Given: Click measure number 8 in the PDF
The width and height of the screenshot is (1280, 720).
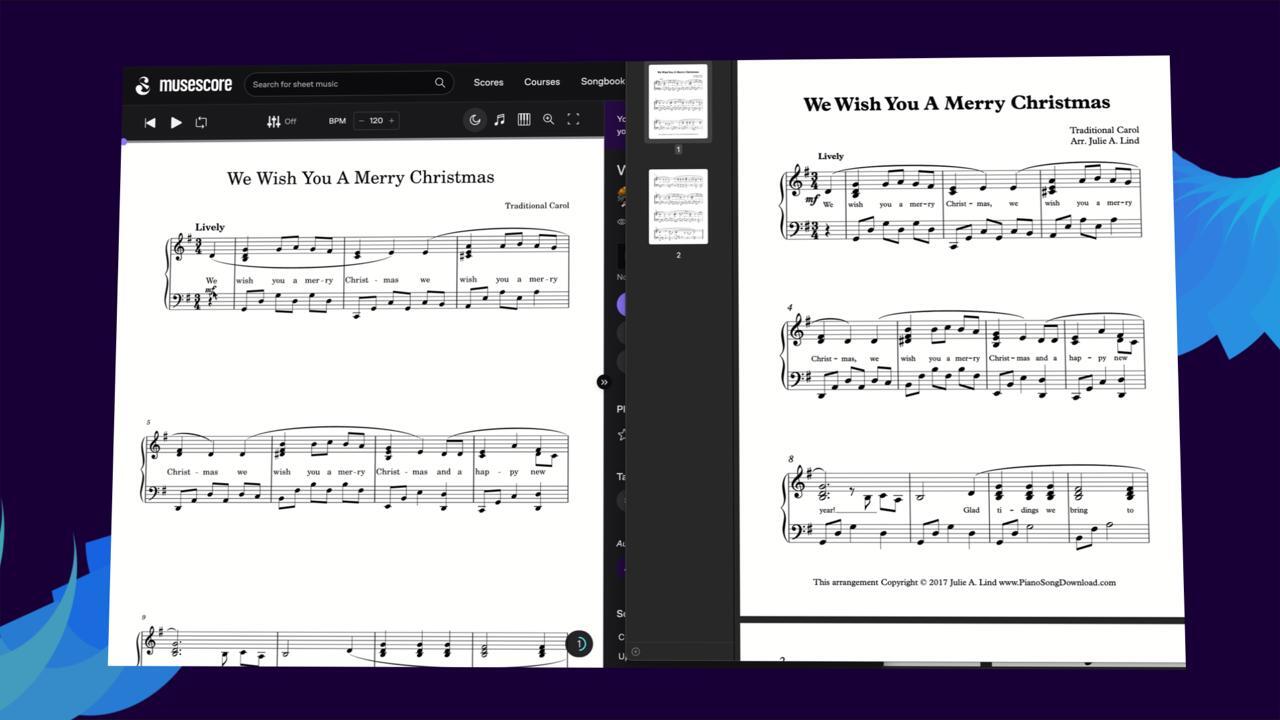Looking at the screenshot, I should tap(790, 459).
